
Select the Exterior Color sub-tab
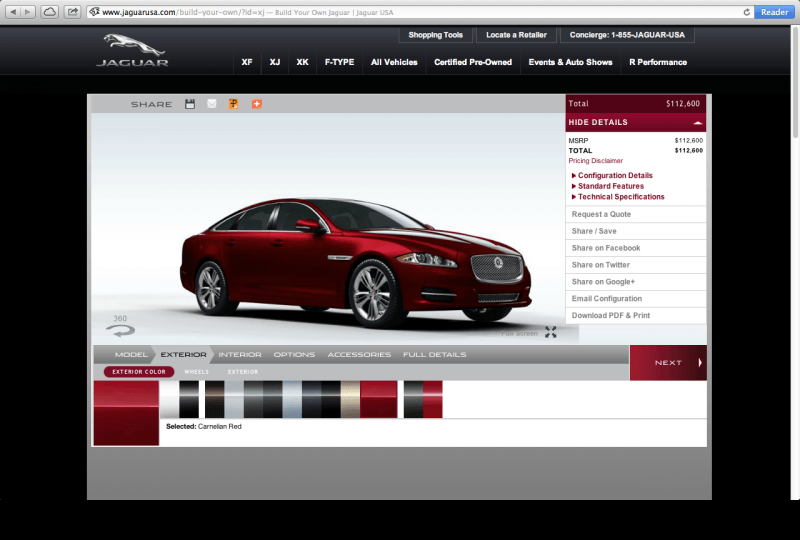pos(139,372)
